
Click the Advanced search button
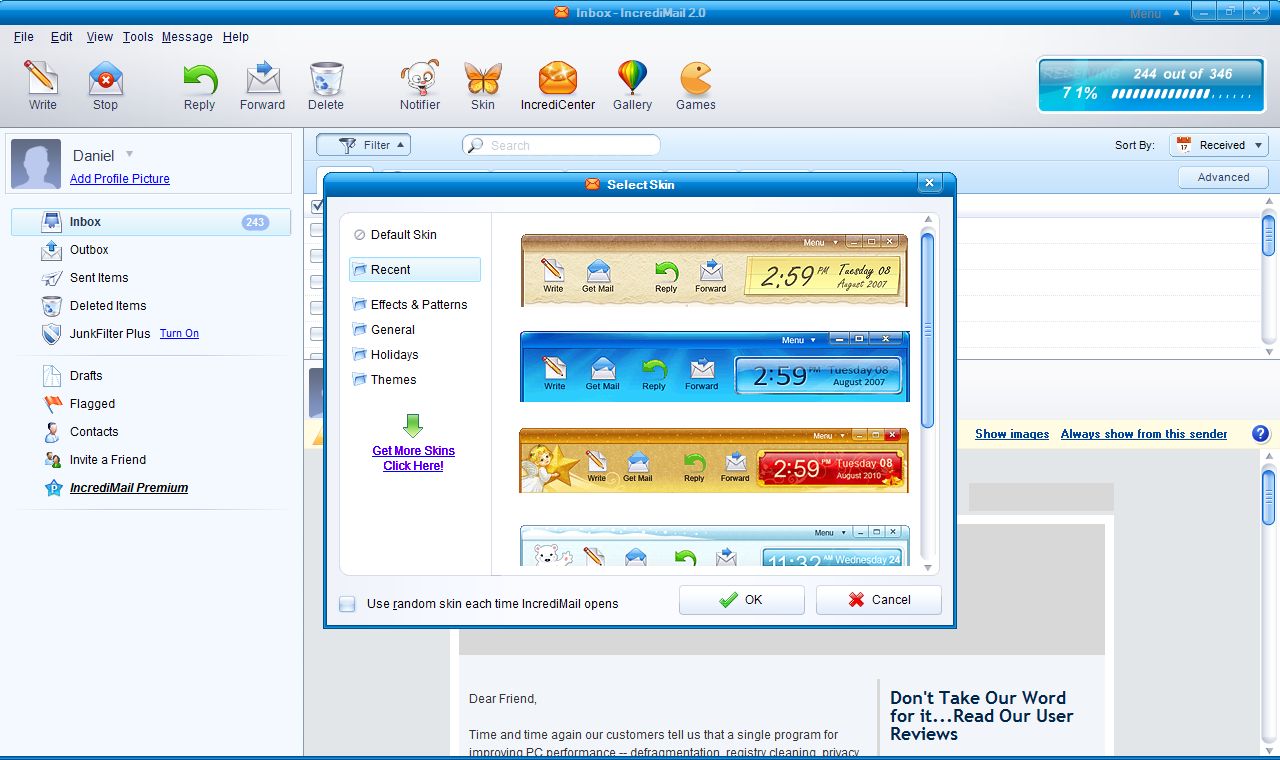tap(1223, 177)
